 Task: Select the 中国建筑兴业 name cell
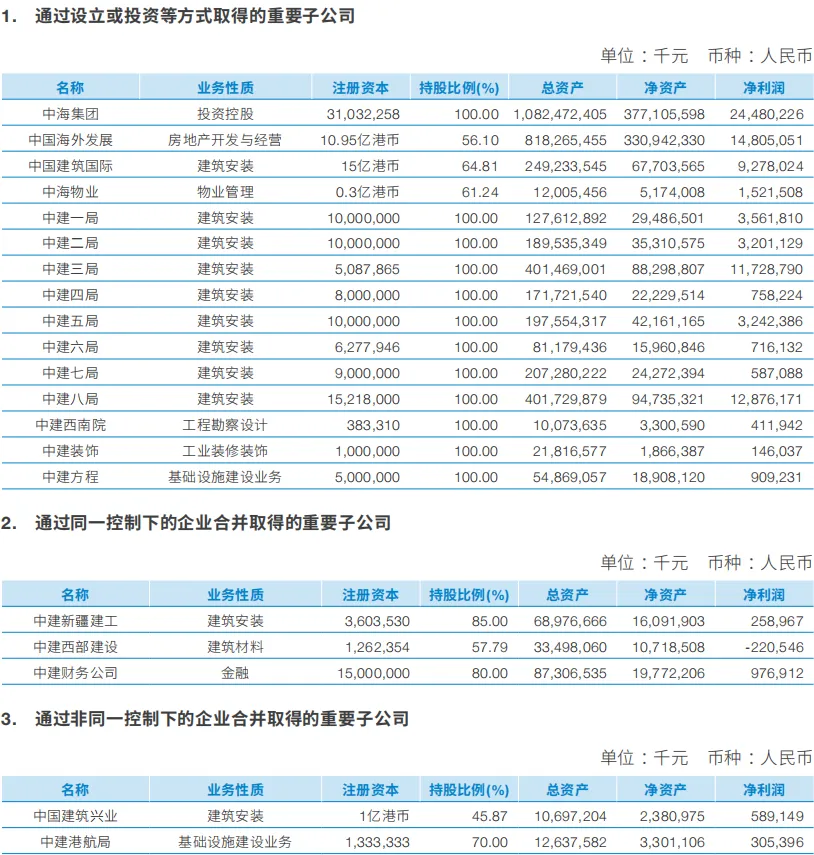[75, 816]
